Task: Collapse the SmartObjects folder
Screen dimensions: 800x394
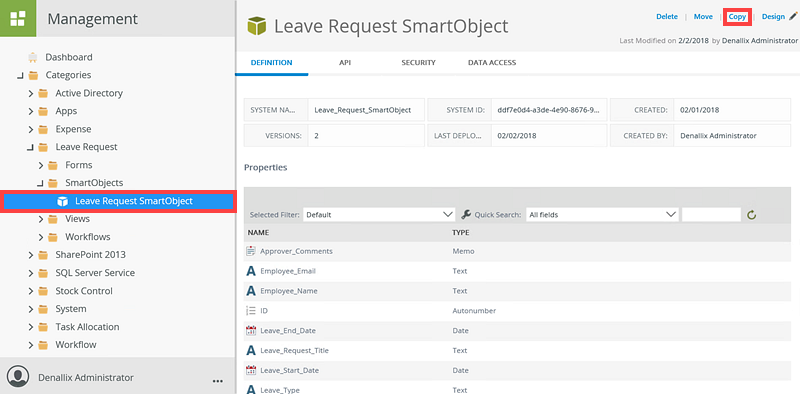Action: 40,183
